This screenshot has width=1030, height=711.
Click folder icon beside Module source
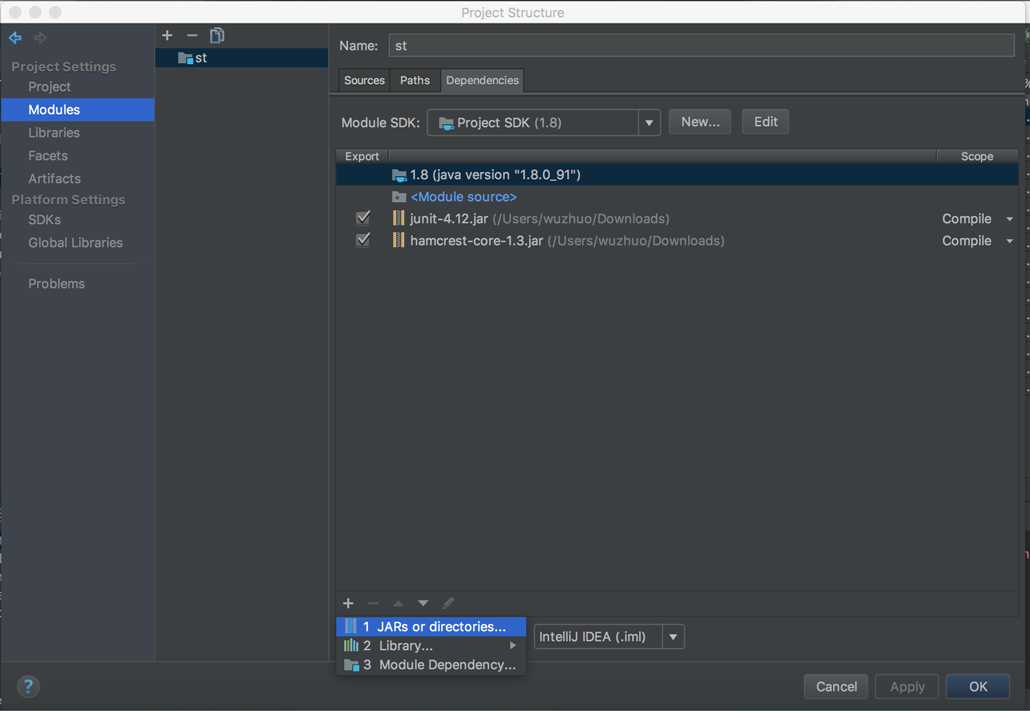399,196
